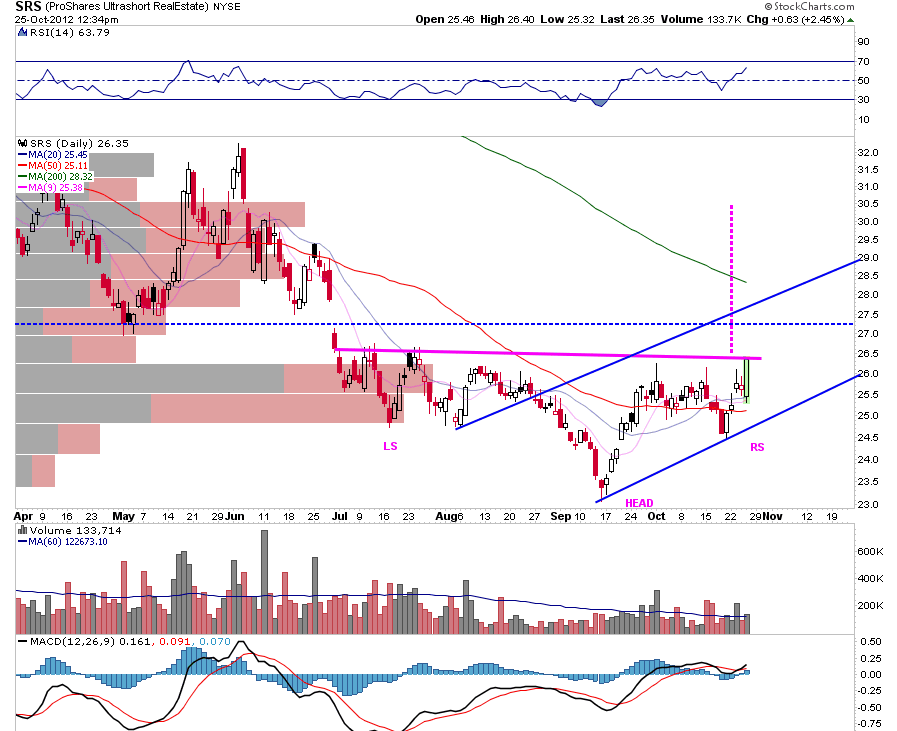Screen dimensions: 897x731
Task: Click the LS left shoulder annotation
Action: pyautogui.click(x=390, y=446)
